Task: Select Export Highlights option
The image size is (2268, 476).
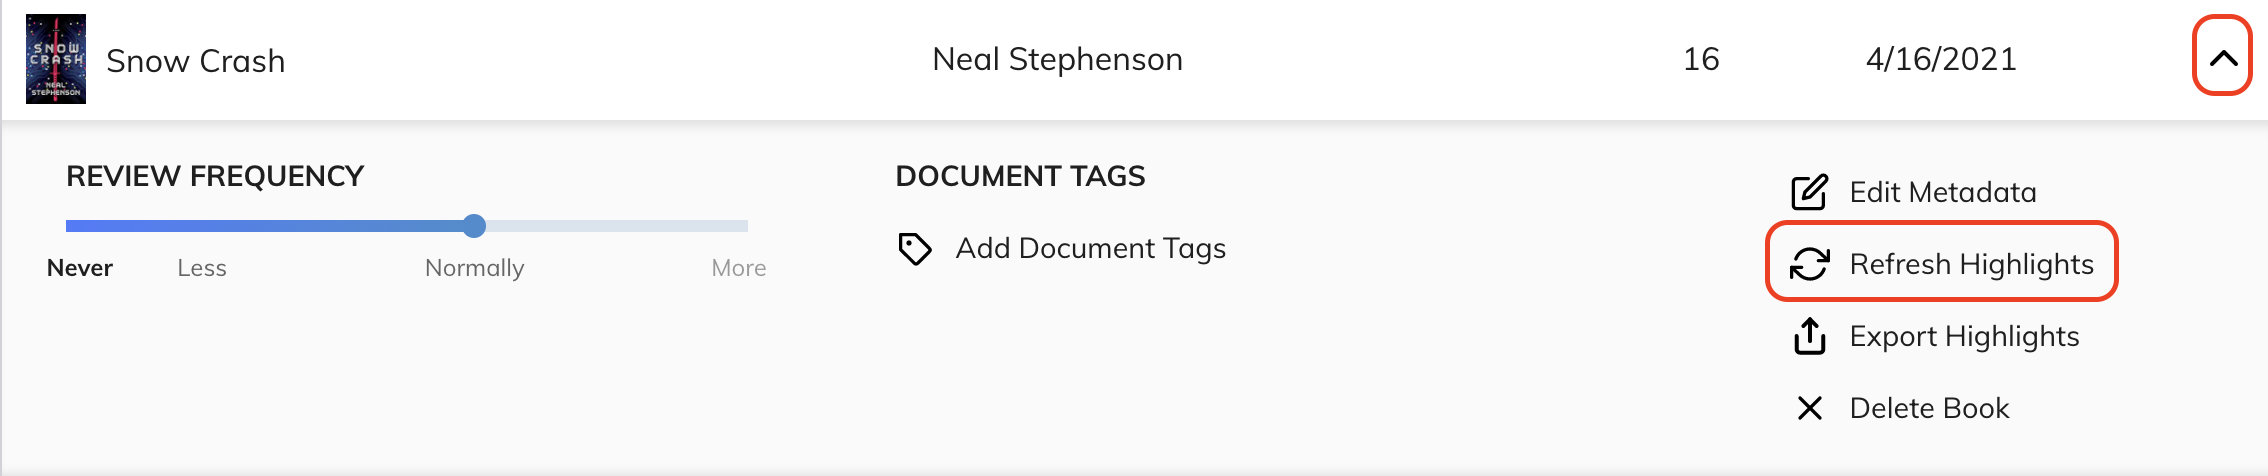Action: point(1964,336)
